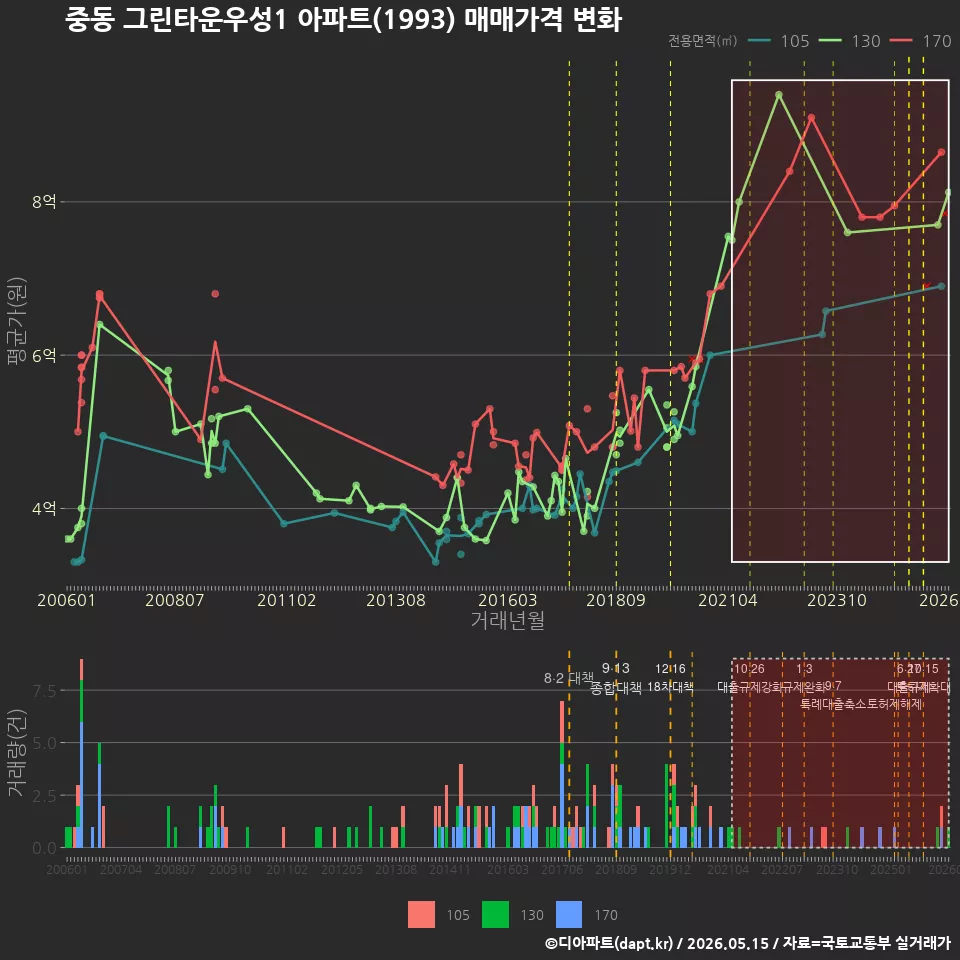Click 202104 on the price chart x-axis
Image resolution: width=960 pixels, height=960 pixels.
point(728,600)
